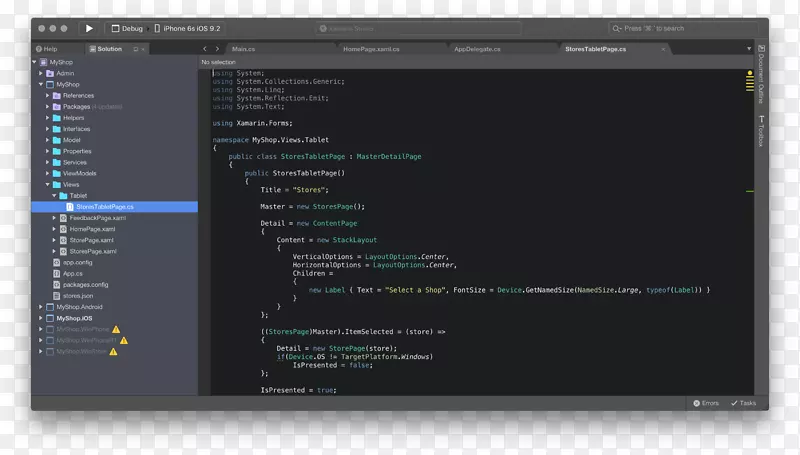
Task: Click the search field in the toolbar
Action: tap(683, 29)
